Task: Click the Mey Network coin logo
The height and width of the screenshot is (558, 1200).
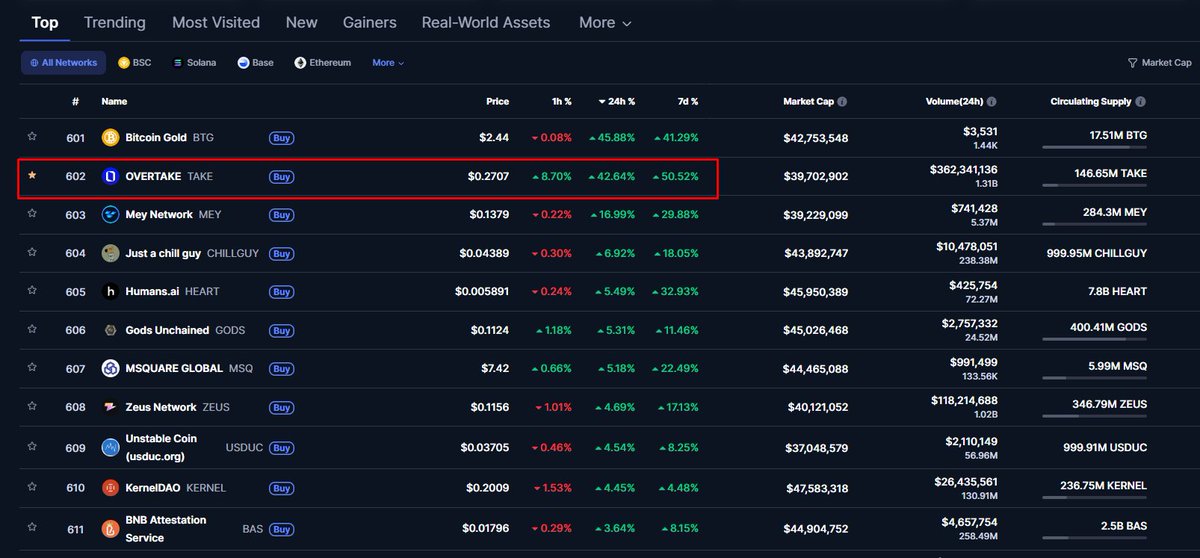Action: 110,215
